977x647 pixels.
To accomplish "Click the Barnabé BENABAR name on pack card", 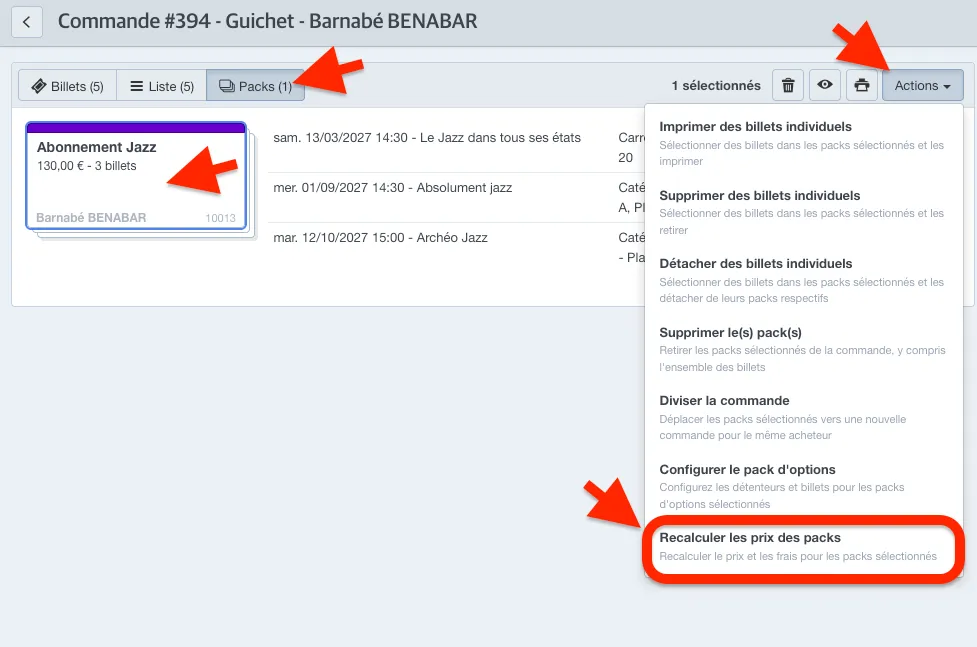I will coord(91,218).
